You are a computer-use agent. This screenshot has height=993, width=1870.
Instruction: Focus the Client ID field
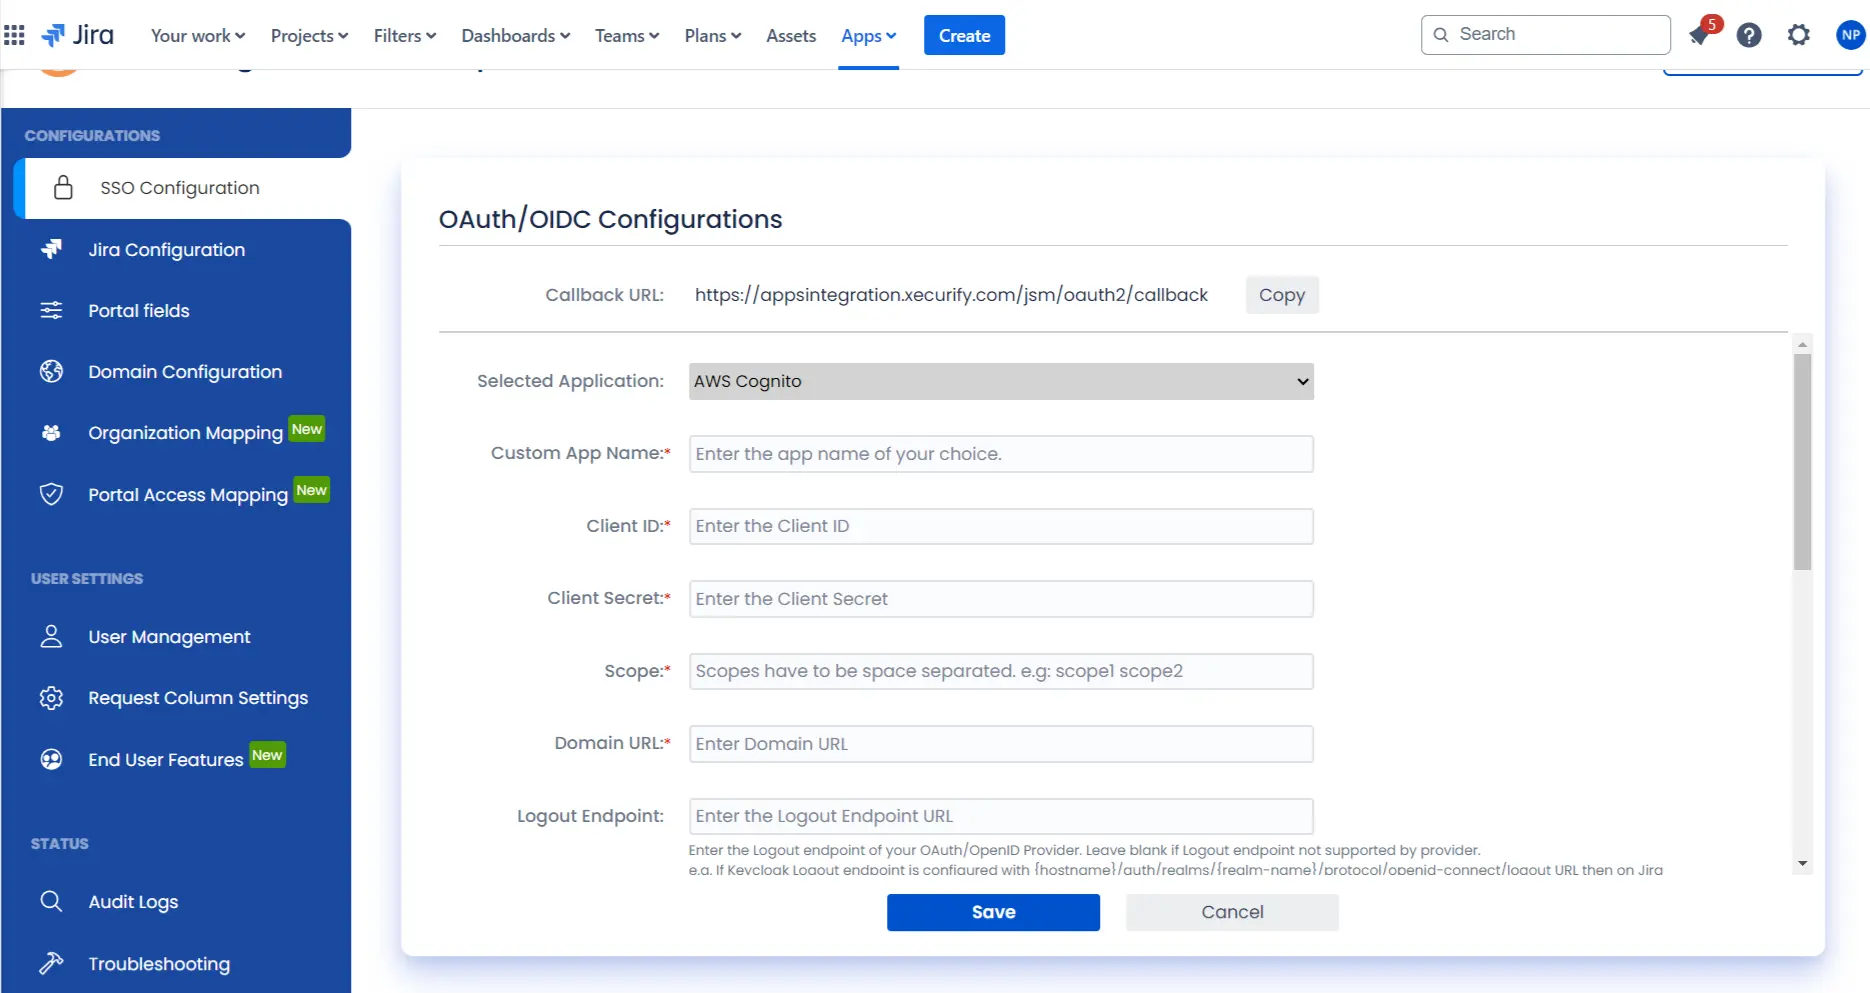click(1001, 526)
